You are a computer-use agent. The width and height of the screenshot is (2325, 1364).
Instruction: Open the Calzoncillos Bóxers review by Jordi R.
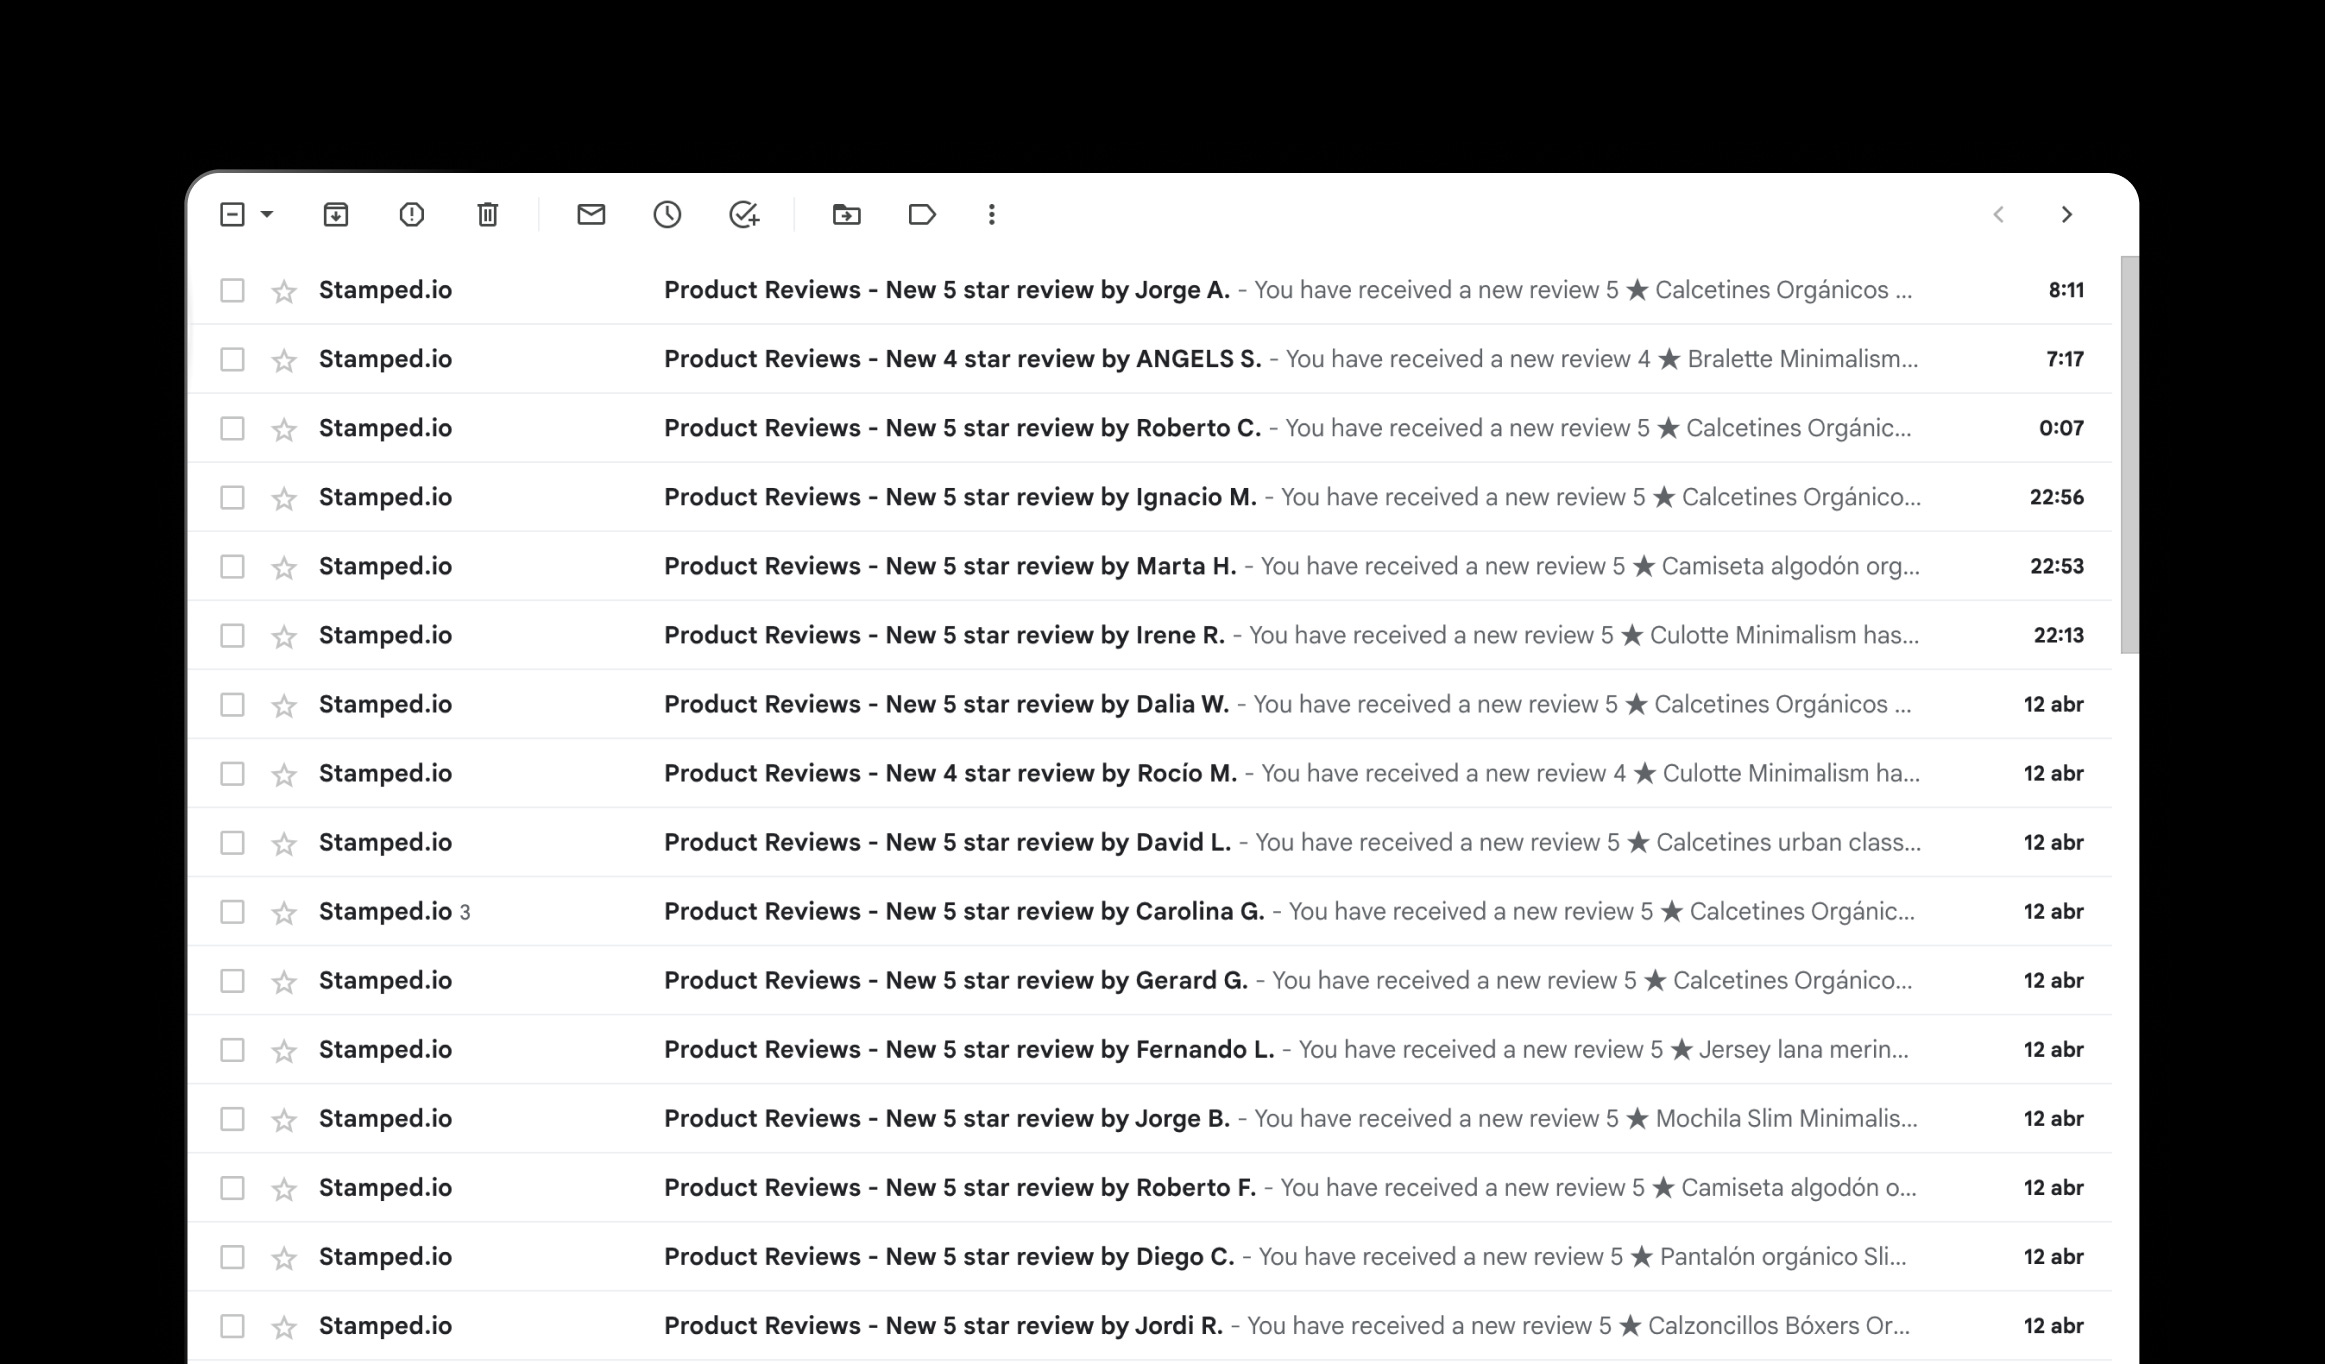coord(1150,1325)
